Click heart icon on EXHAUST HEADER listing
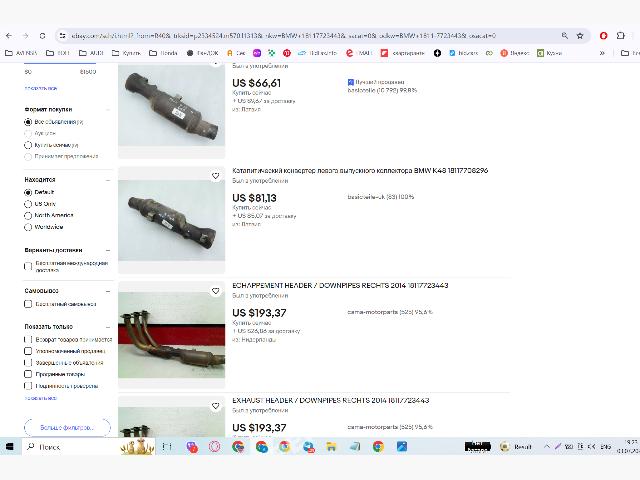This screenshot has width=640, height=480. tap(215, 406)
